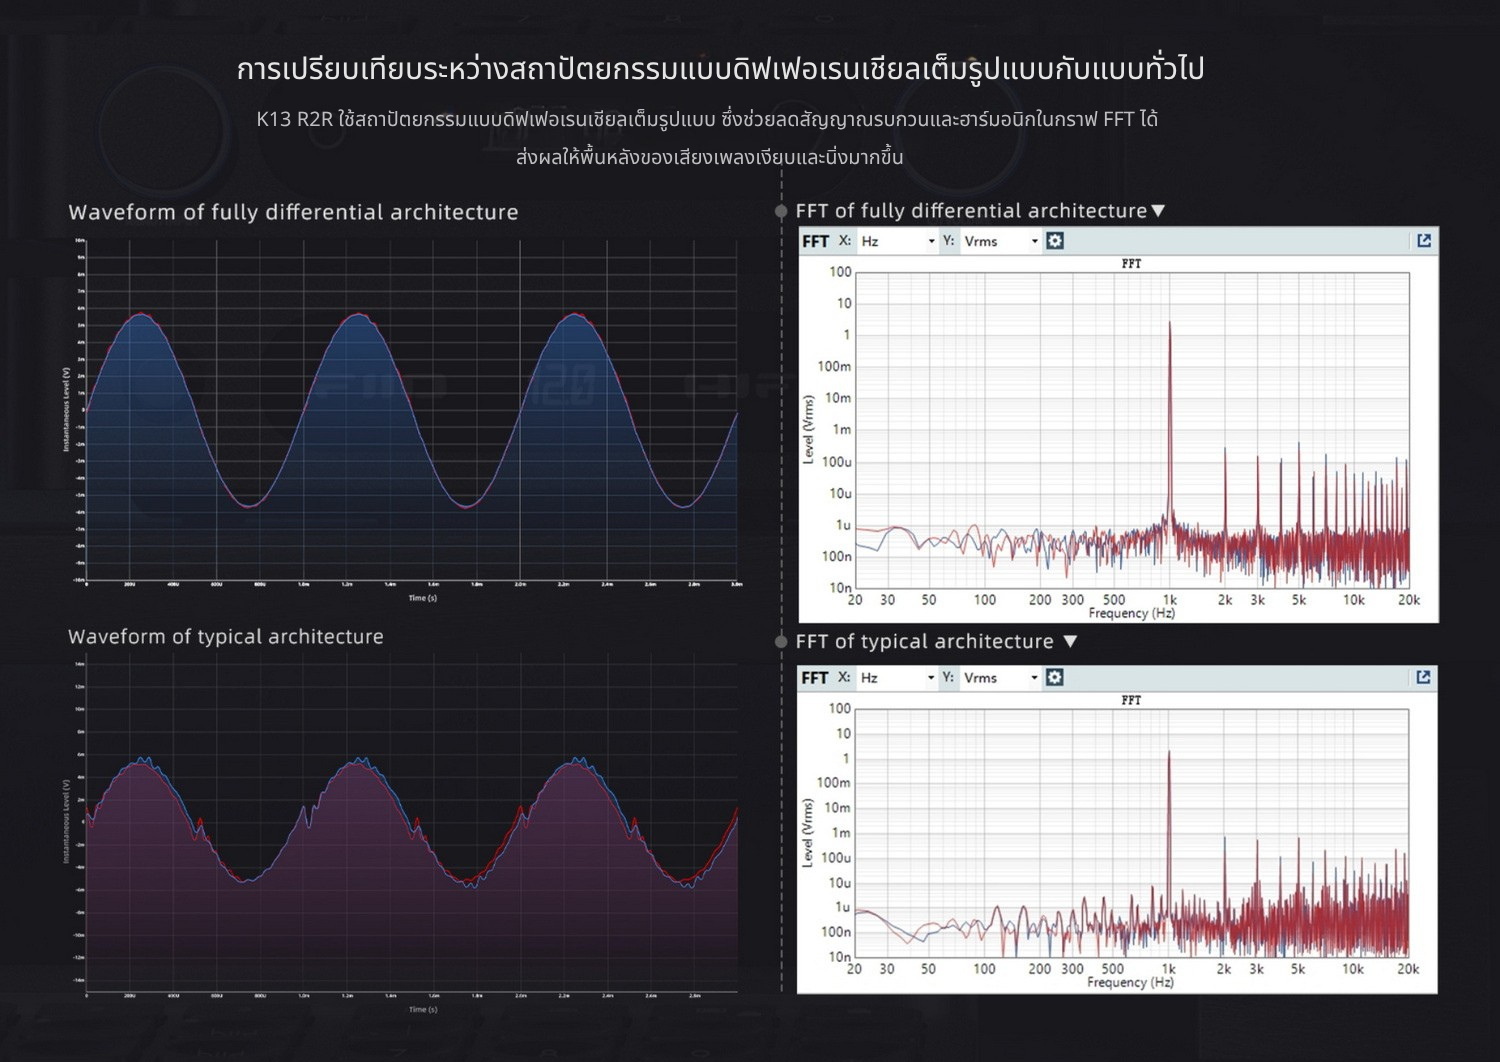Open settings gear in typical architecture FFT panel
This screenshot has height=1062, width=1500.
(x=1054, y=678)
